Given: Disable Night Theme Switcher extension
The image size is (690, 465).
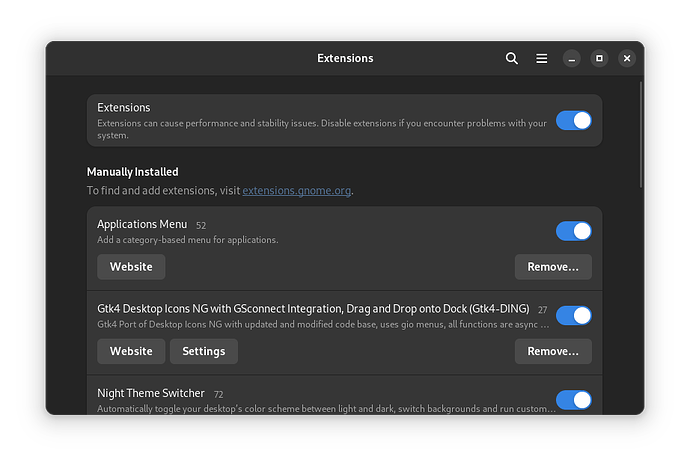Looking at the screenshot, I should (x=573, y=400).
